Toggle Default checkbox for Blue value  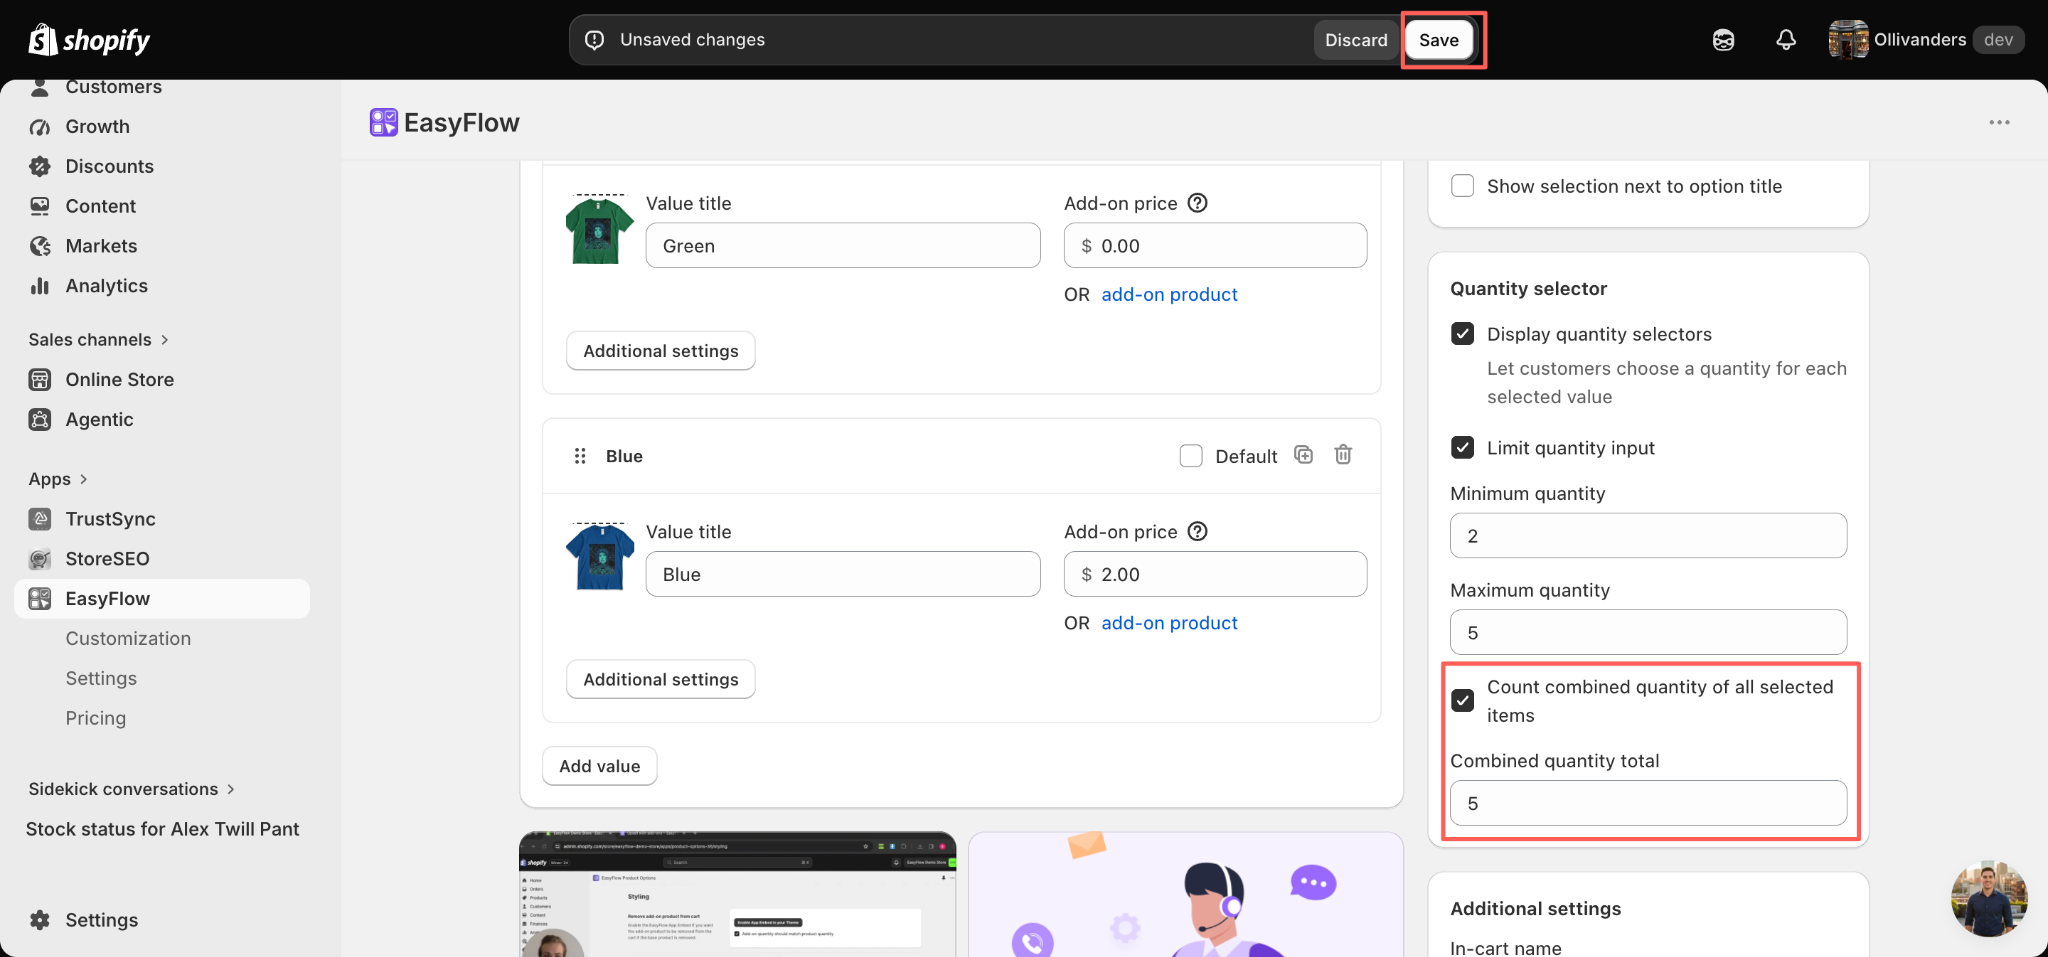pos(1191,456)
